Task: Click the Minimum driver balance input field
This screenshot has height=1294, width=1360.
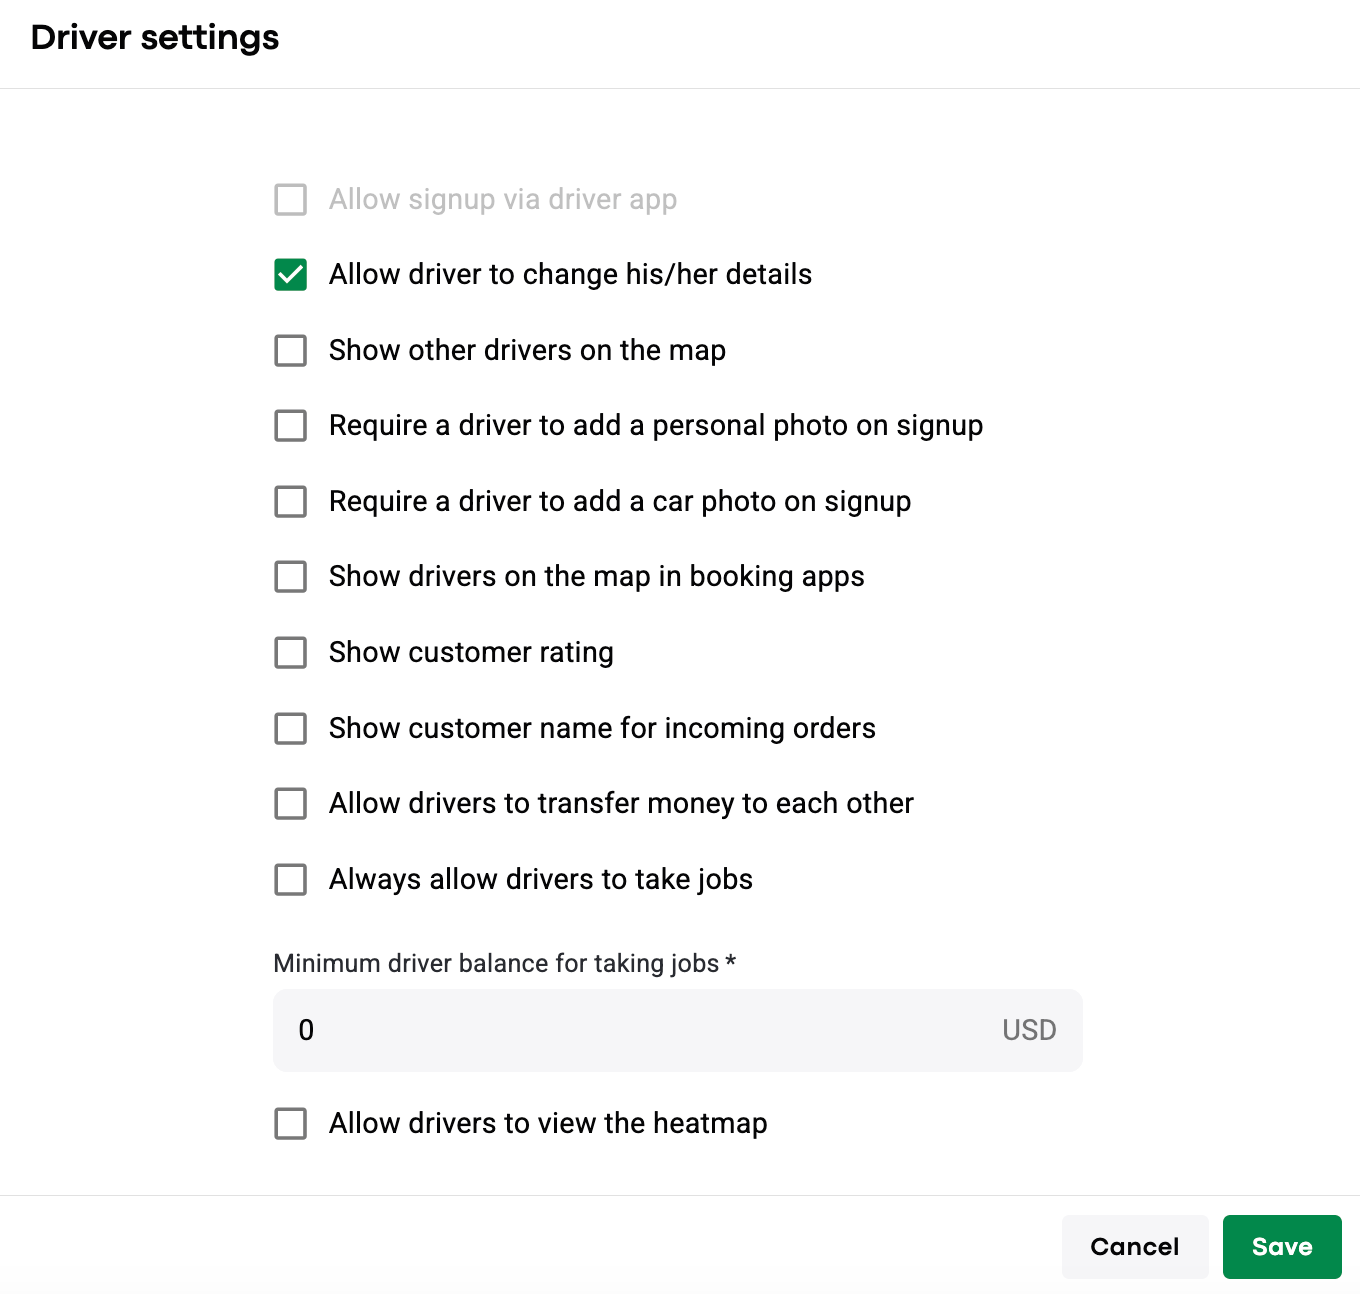Action: [x=640, y=1031]
